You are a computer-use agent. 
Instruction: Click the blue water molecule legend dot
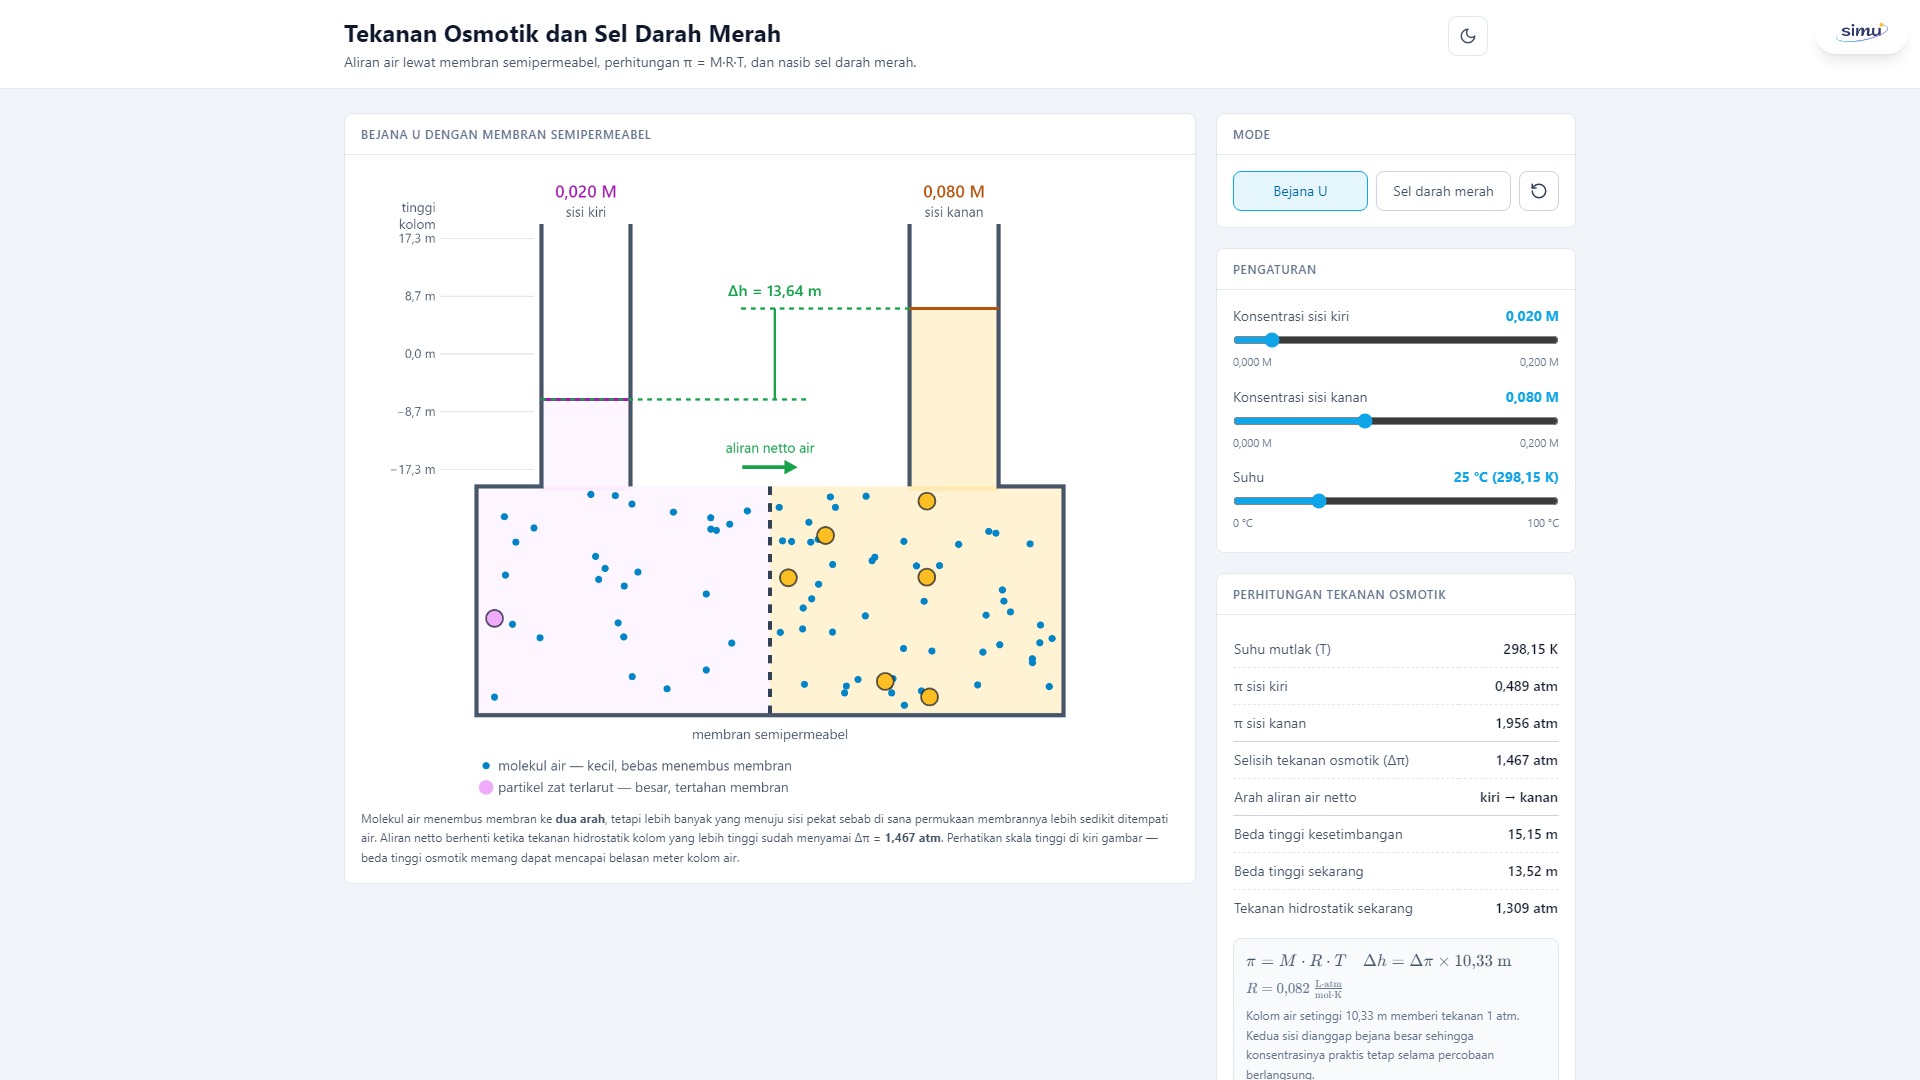click(x=486, y=766)
